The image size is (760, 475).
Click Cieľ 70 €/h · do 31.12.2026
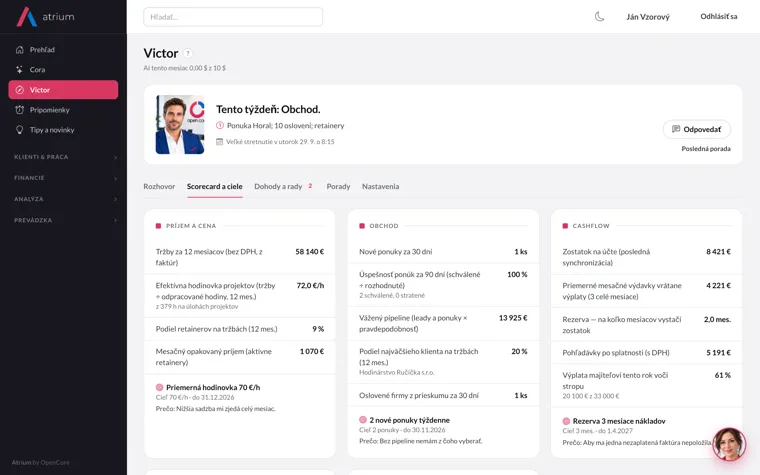(195, 397)
